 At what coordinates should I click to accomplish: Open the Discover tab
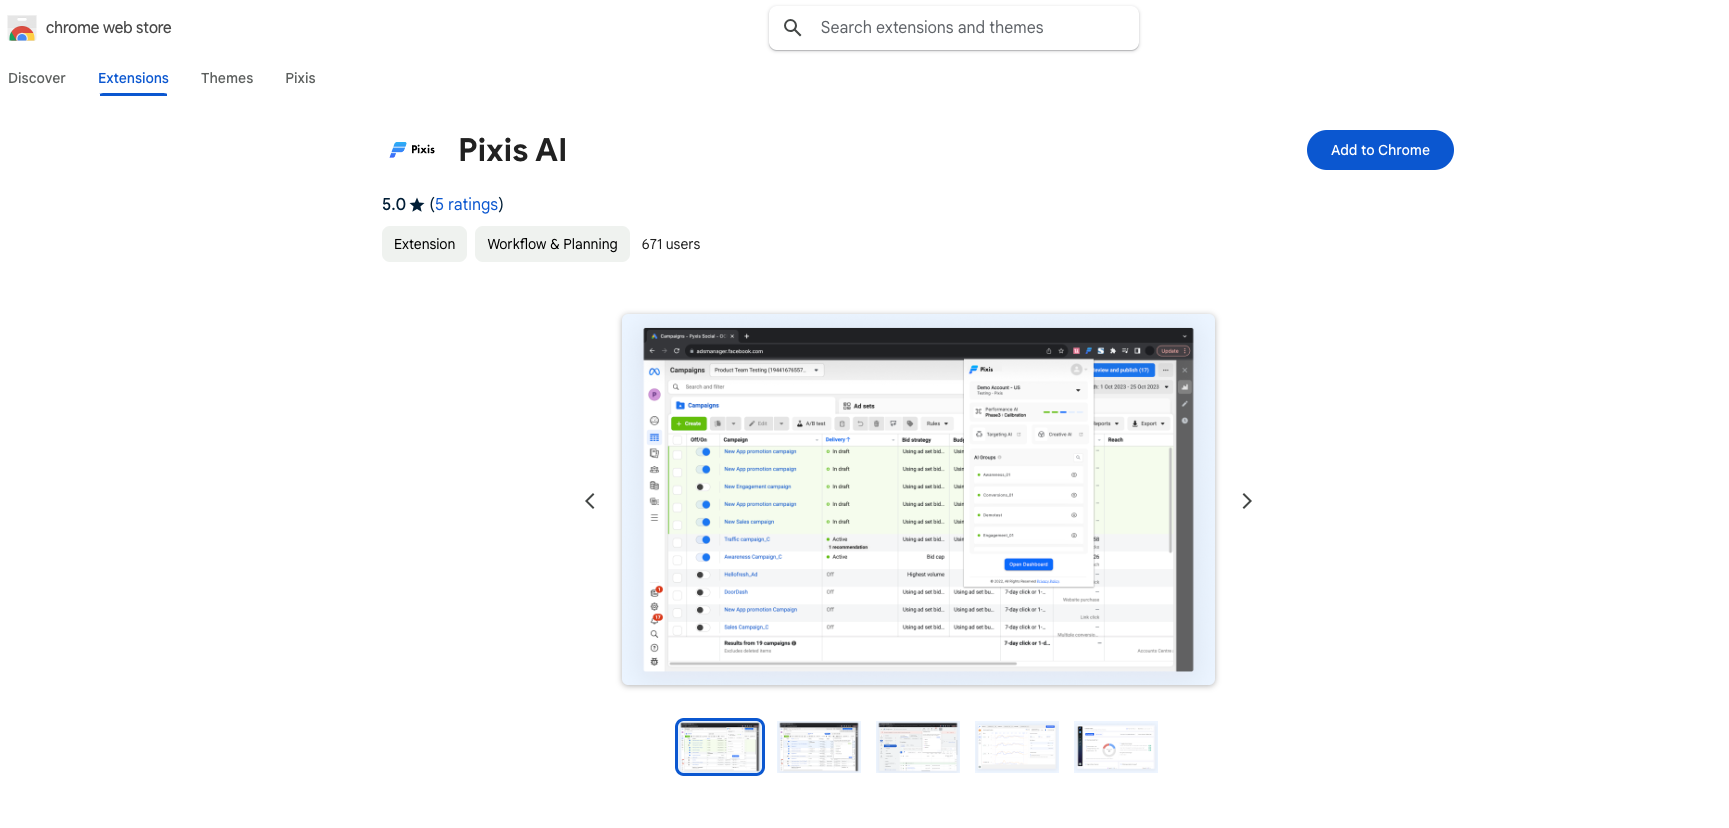point(37,78)
